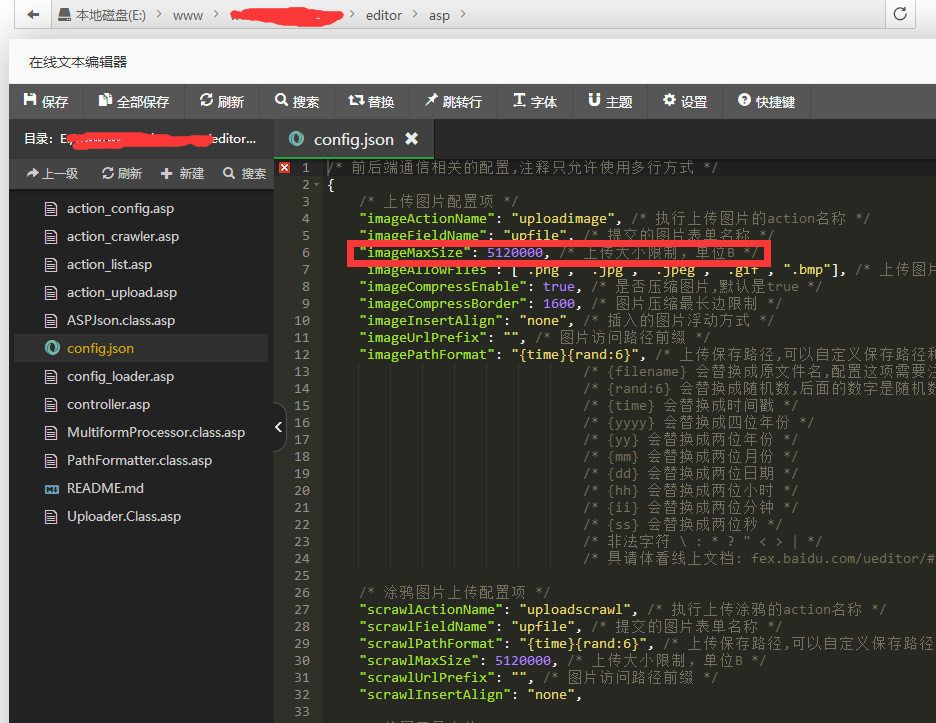Go up with 上一级 in file panel
This screenshot has height=723, width=936.
click(53, 173)
